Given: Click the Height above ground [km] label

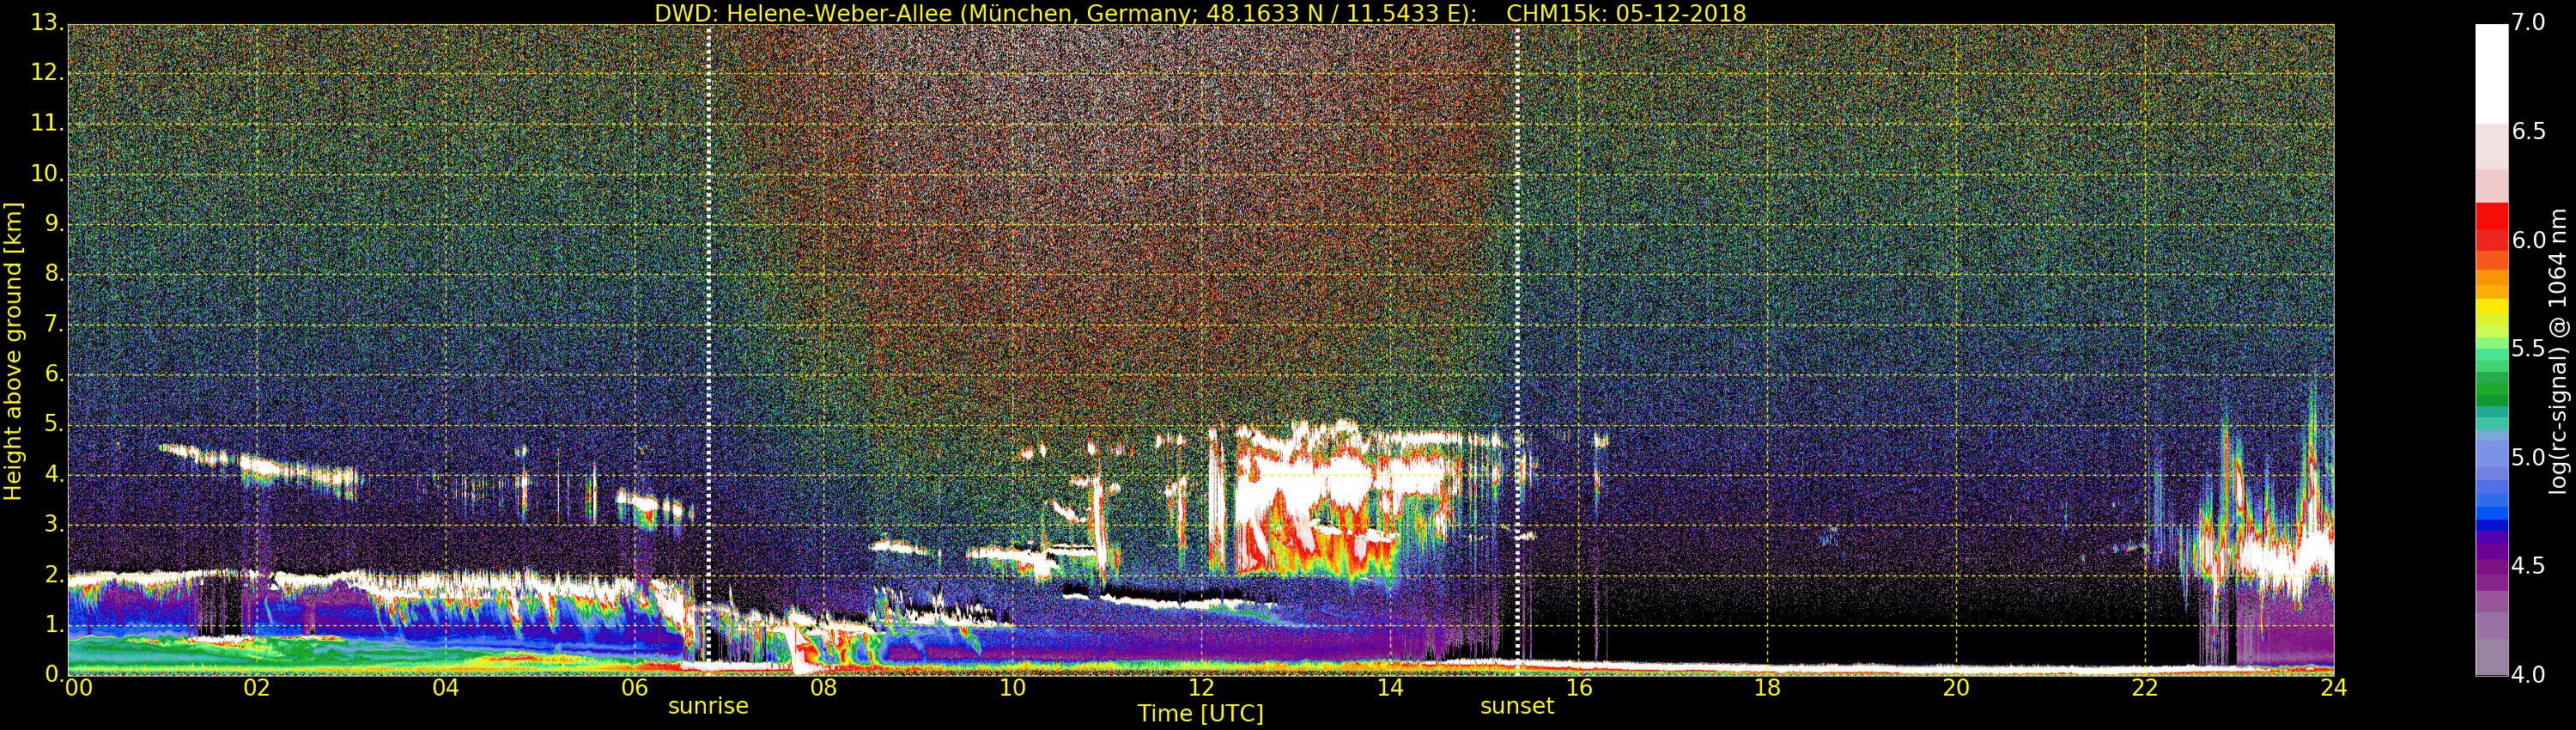Looking at the screenshot, I should pyautogui.click(x=13, y=350).
